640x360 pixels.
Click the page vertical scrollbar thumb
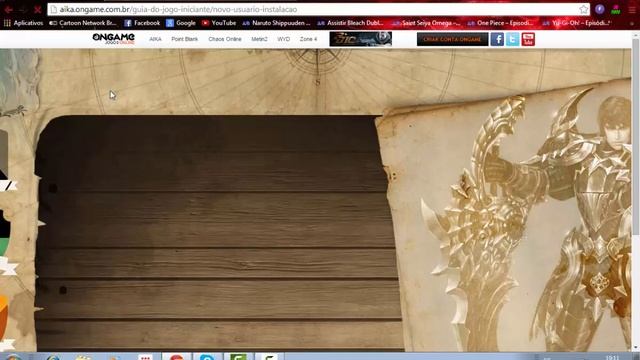[x=636, y=137]
